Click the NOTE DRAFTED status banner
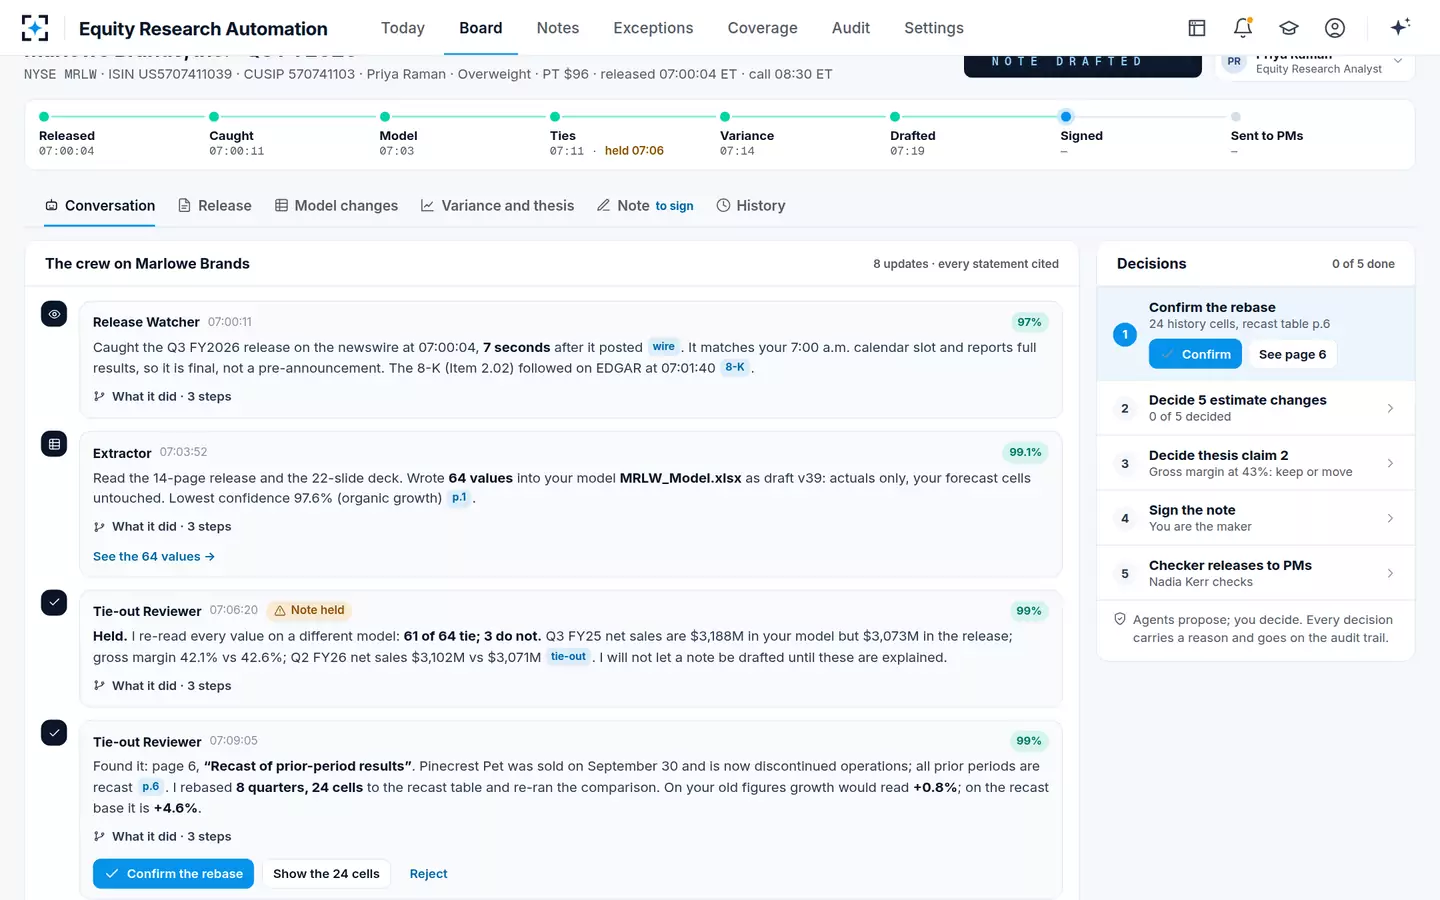Screen dimensions: 1440x900 tap(1083, 64)
